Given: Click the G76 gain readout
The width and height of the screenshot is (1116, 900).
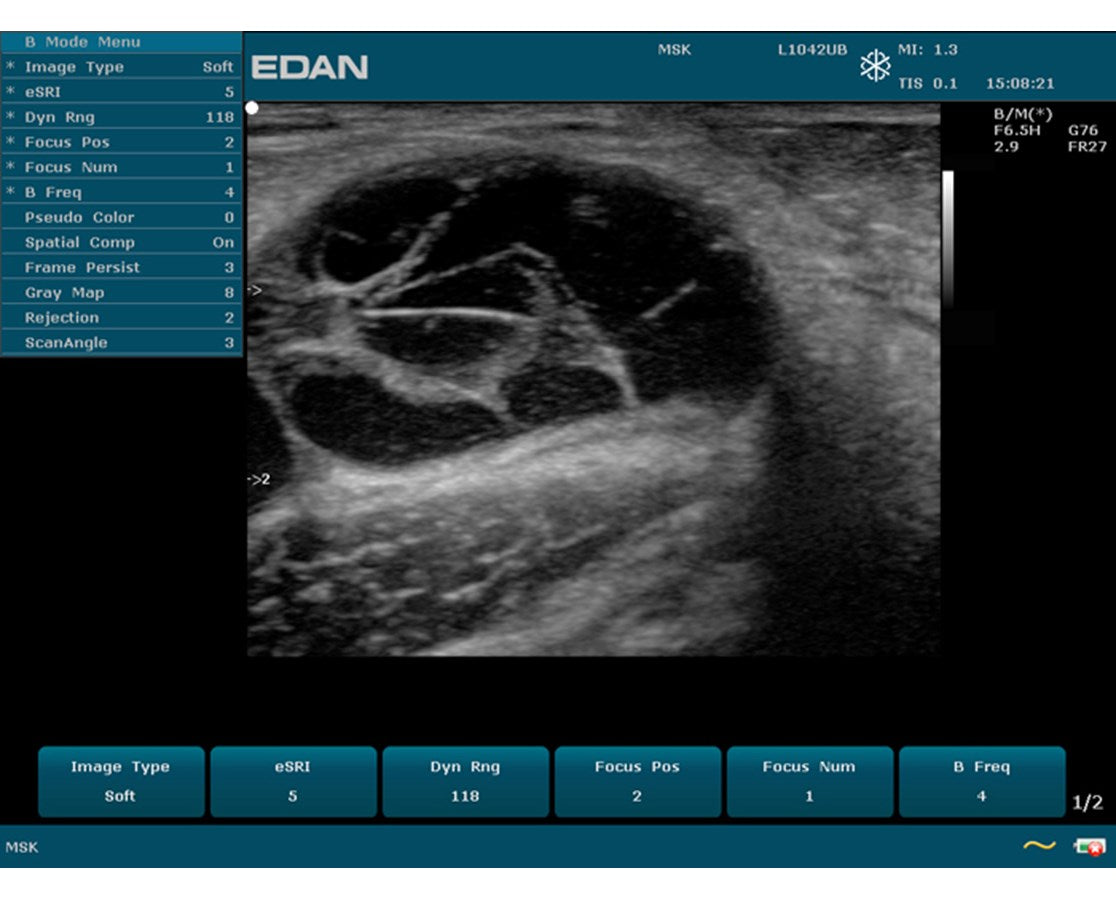Looking at the screenshot, I should [1083, 130].
